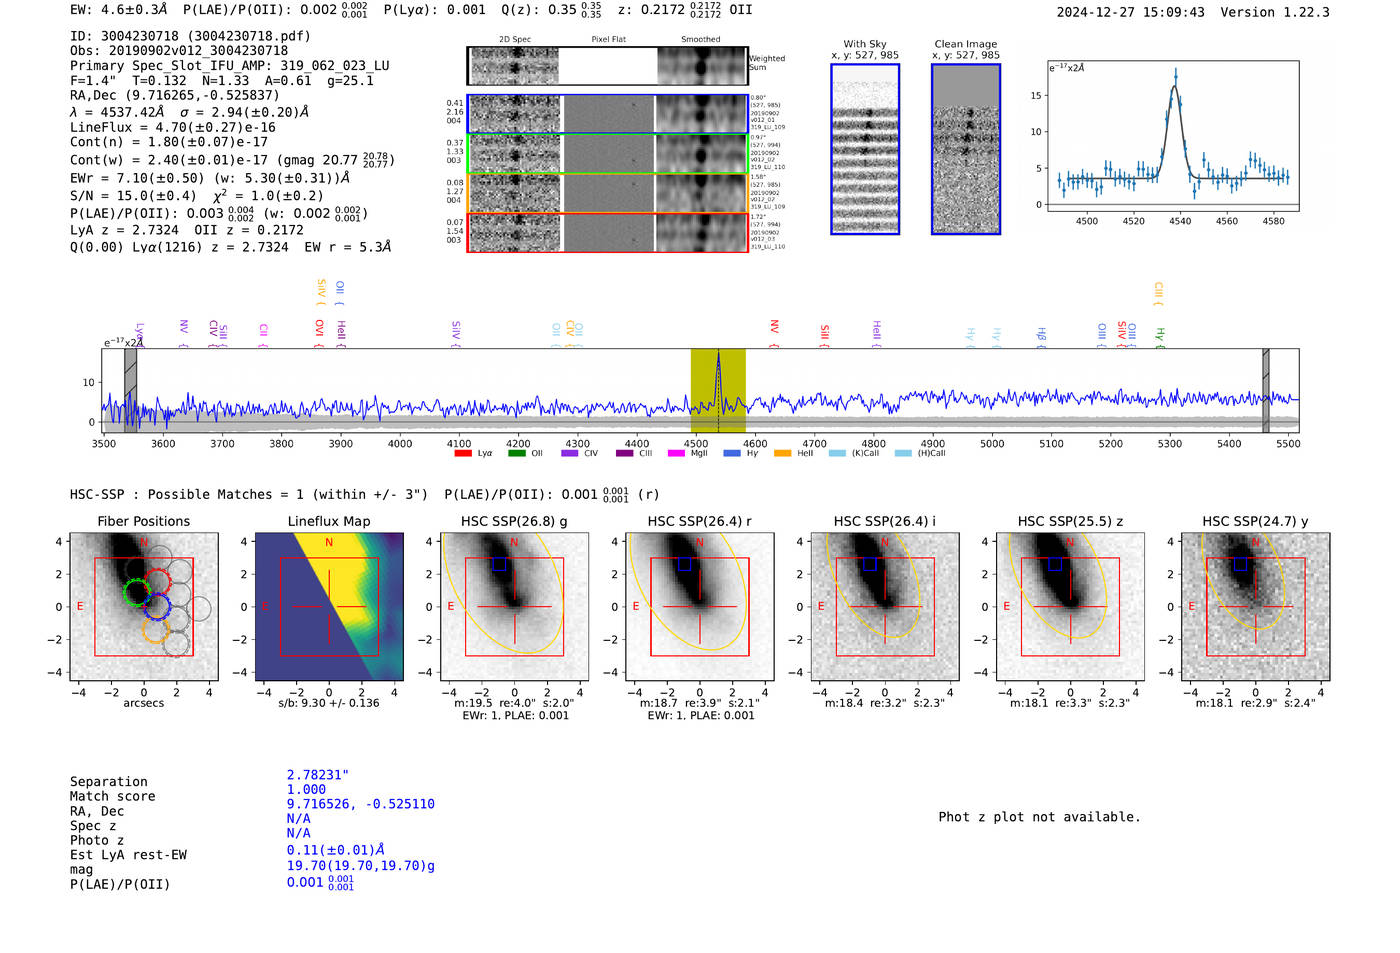Click the blue Hγ legend swatch

pyautogui.click(x=731, y=453)
